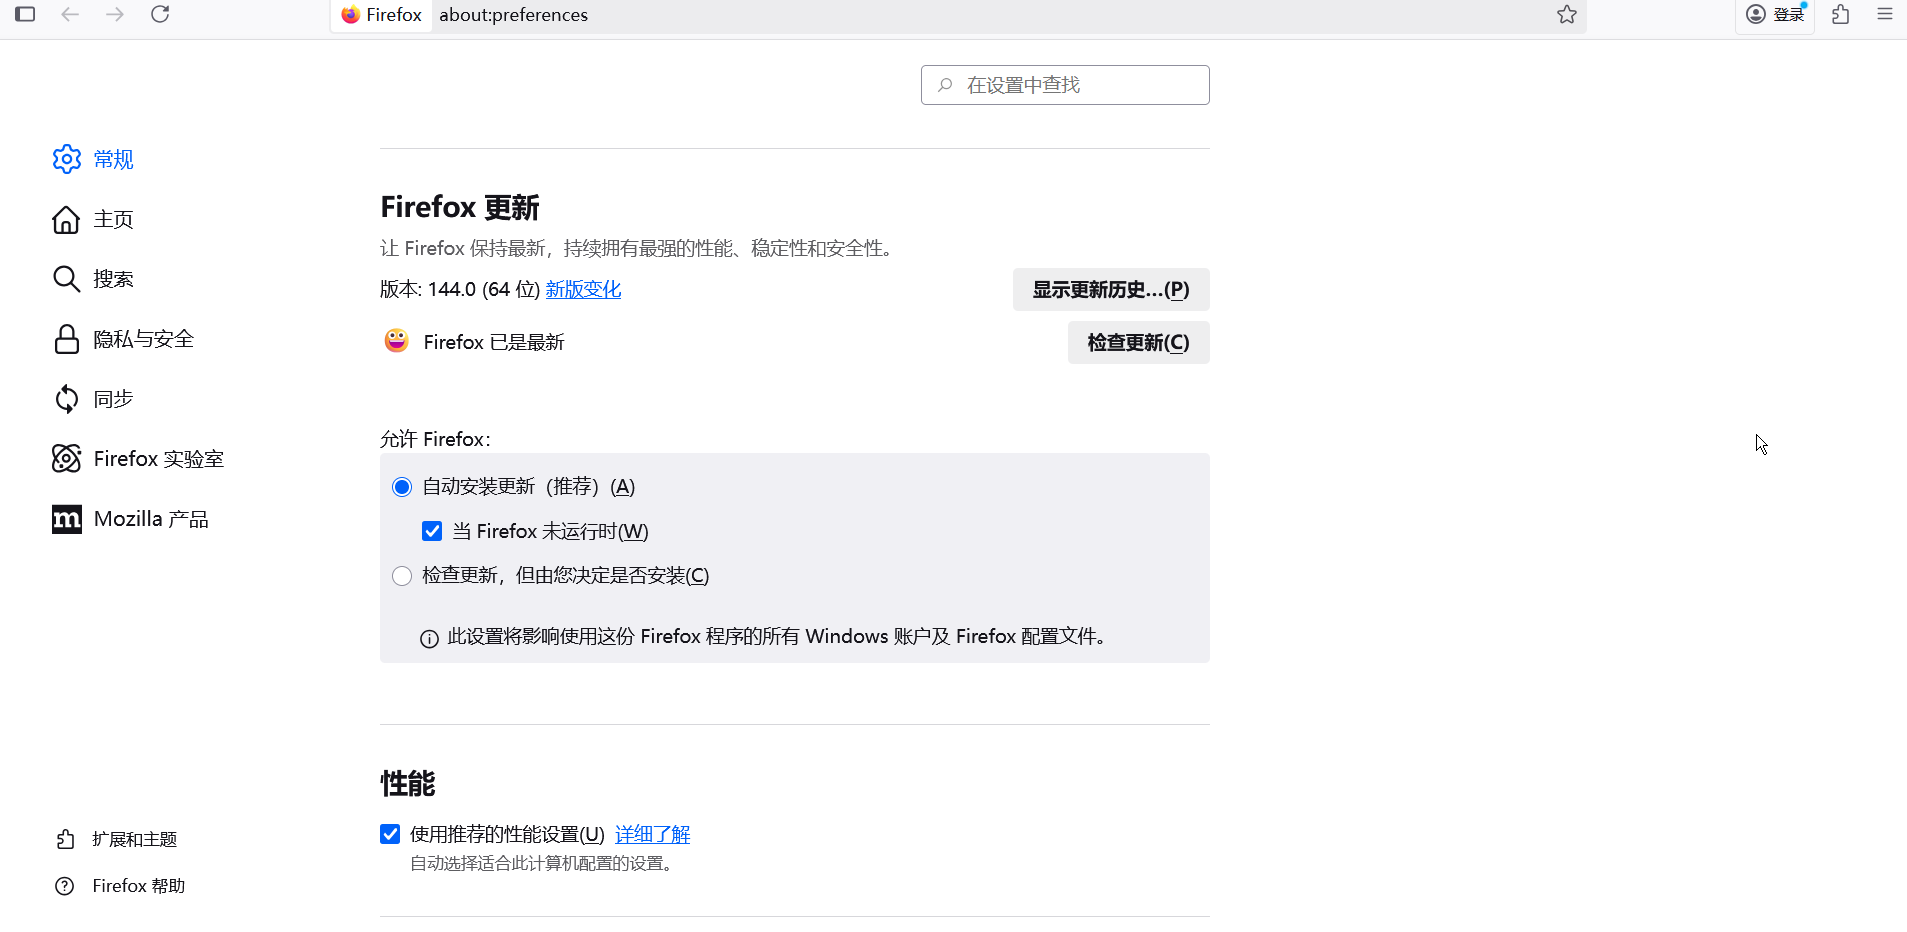The width and height of the screenshot is (1907, 932).
Task: Click the 检查更新 button
Action: pos(1137,342)
